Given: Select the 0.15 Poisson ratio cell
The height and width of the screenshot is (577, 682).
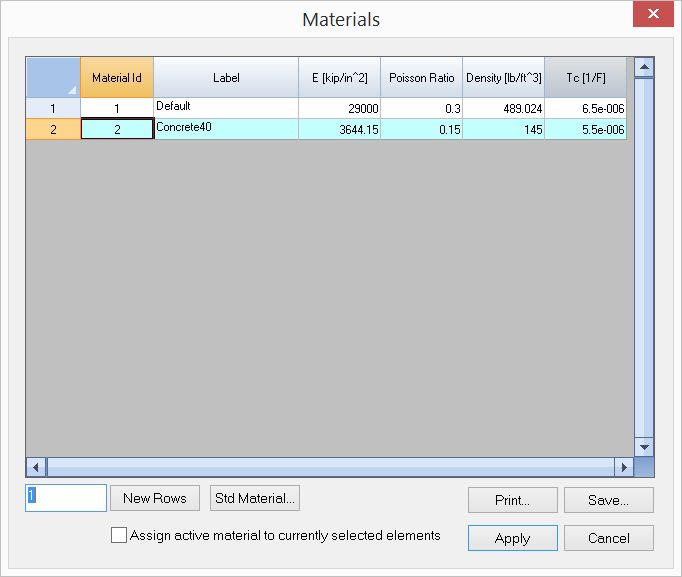Looking at the screenshot, I should coord(421,129).
